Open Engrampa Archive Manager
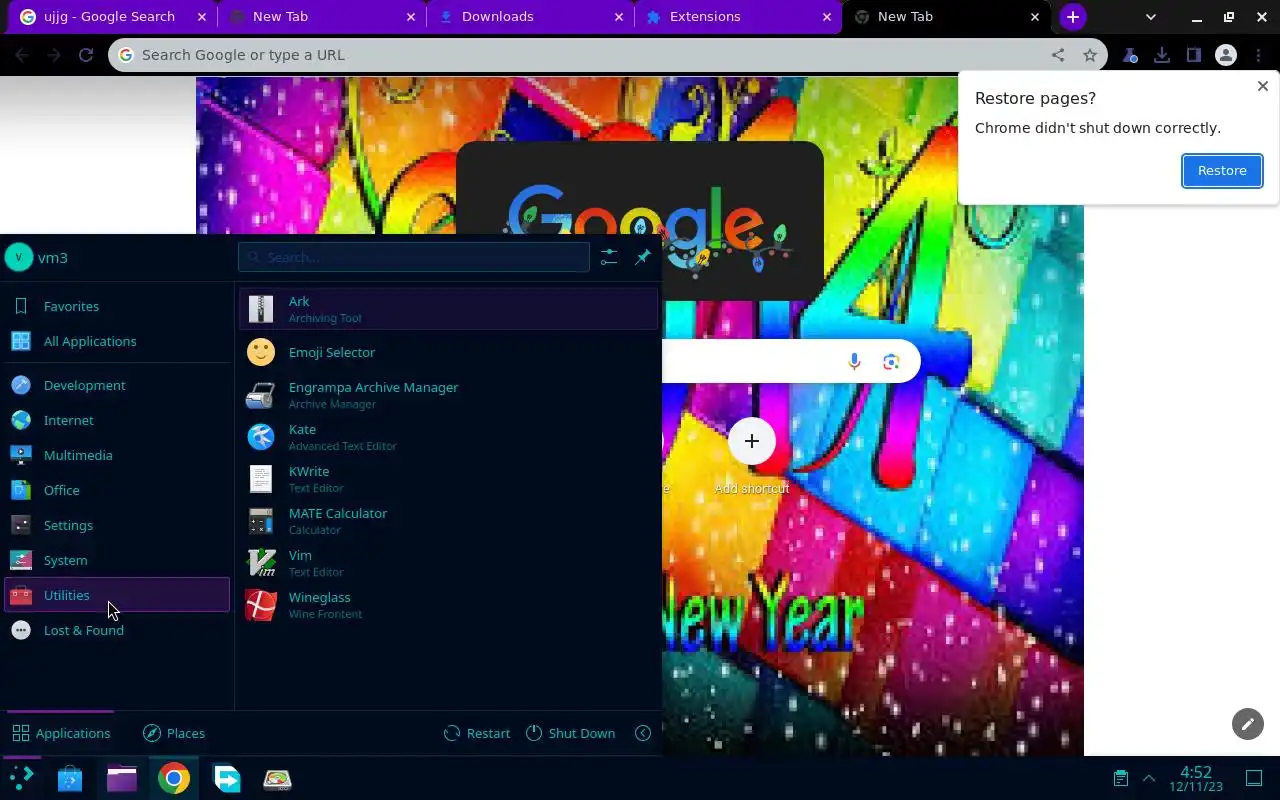Viewport: 1280px width, 800px height. (448, 395)
